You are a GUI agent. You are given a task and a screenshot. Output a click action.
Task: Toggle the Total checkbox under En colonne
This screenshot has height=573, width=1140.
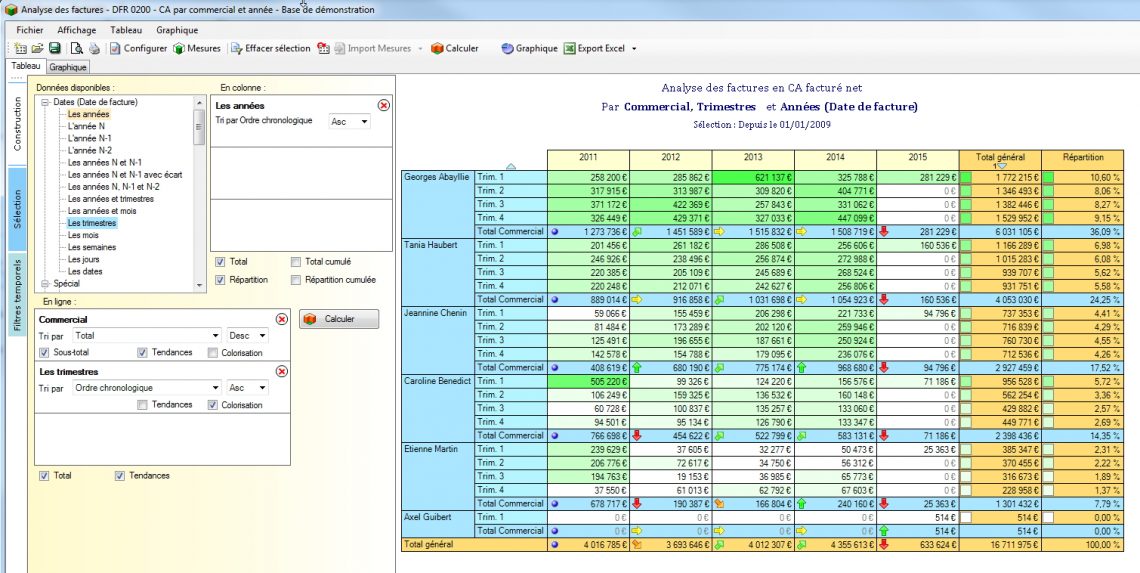click(x=220, y=262)
